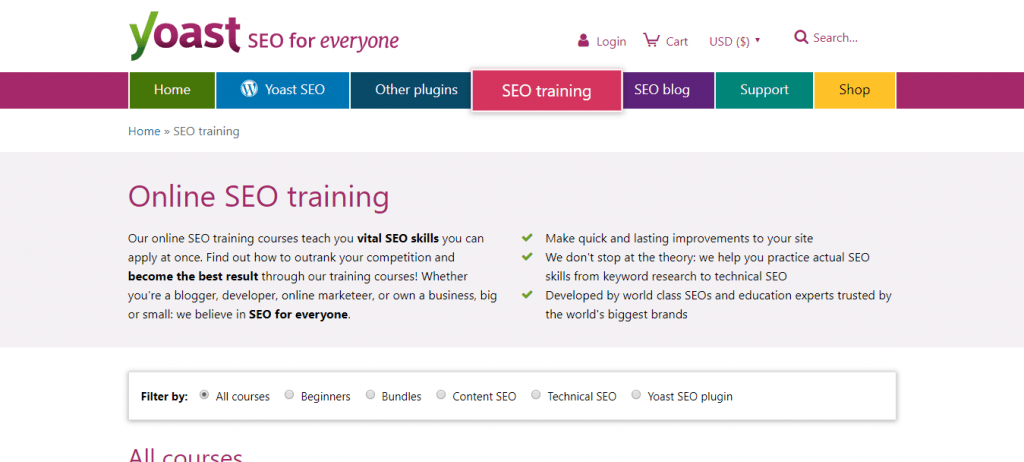Select the Beginners filter radio button

click(289, 395)
